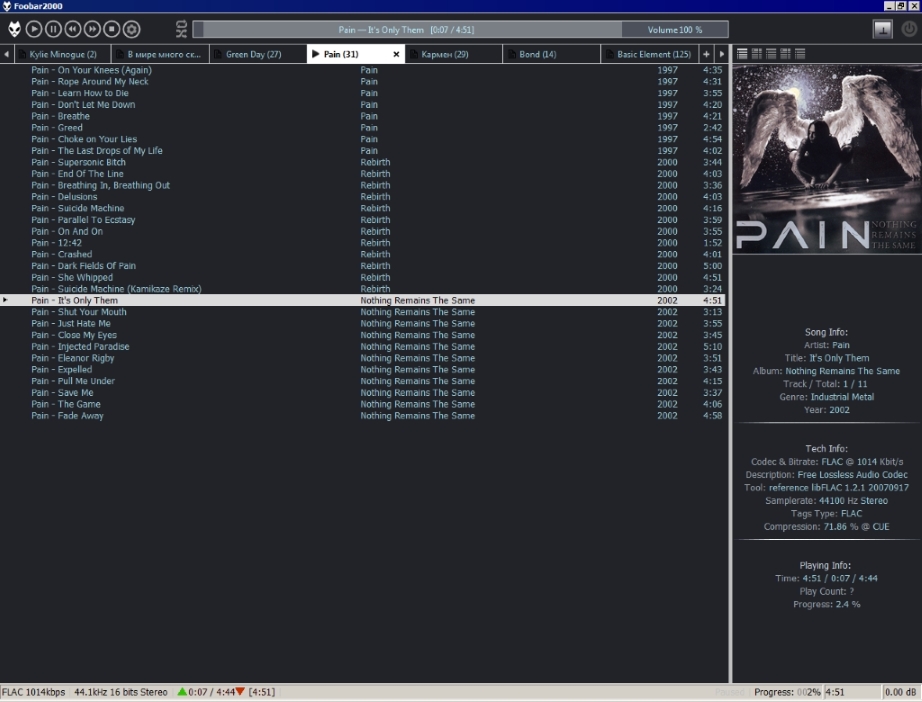Select the fifth playlist layout view icon
The height and width of the screenshot is (702, 922).
pyautogui.click(x=800, y=54)
